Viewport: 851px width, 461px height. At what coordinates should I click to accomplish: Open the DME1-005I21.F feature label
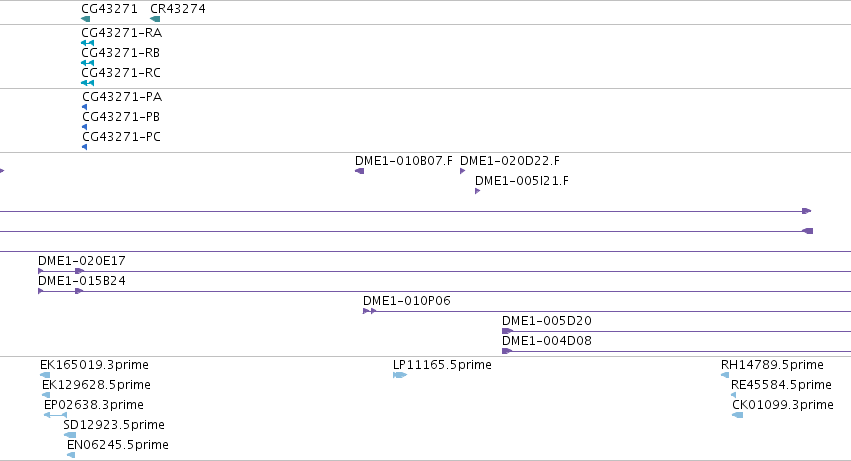click(x=522, y=181)
